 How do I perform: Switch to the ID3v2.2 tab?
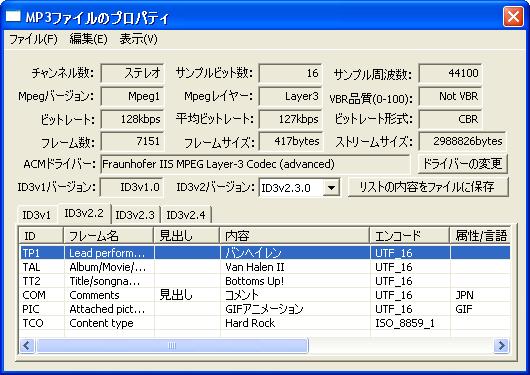coord(84,213)
